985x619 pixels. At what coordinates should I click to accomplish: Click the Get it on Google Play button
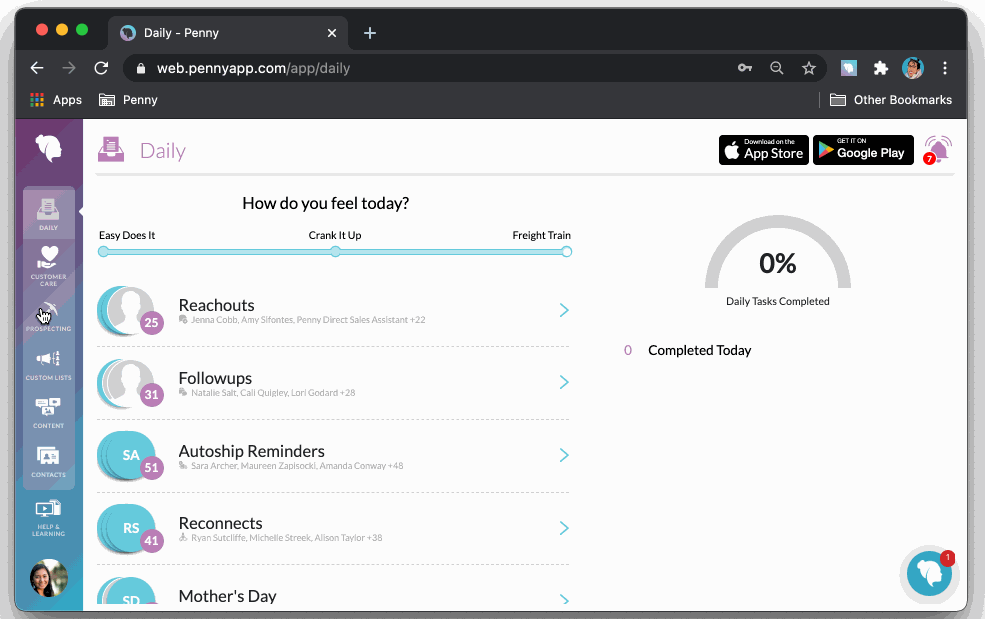point(863,150)
